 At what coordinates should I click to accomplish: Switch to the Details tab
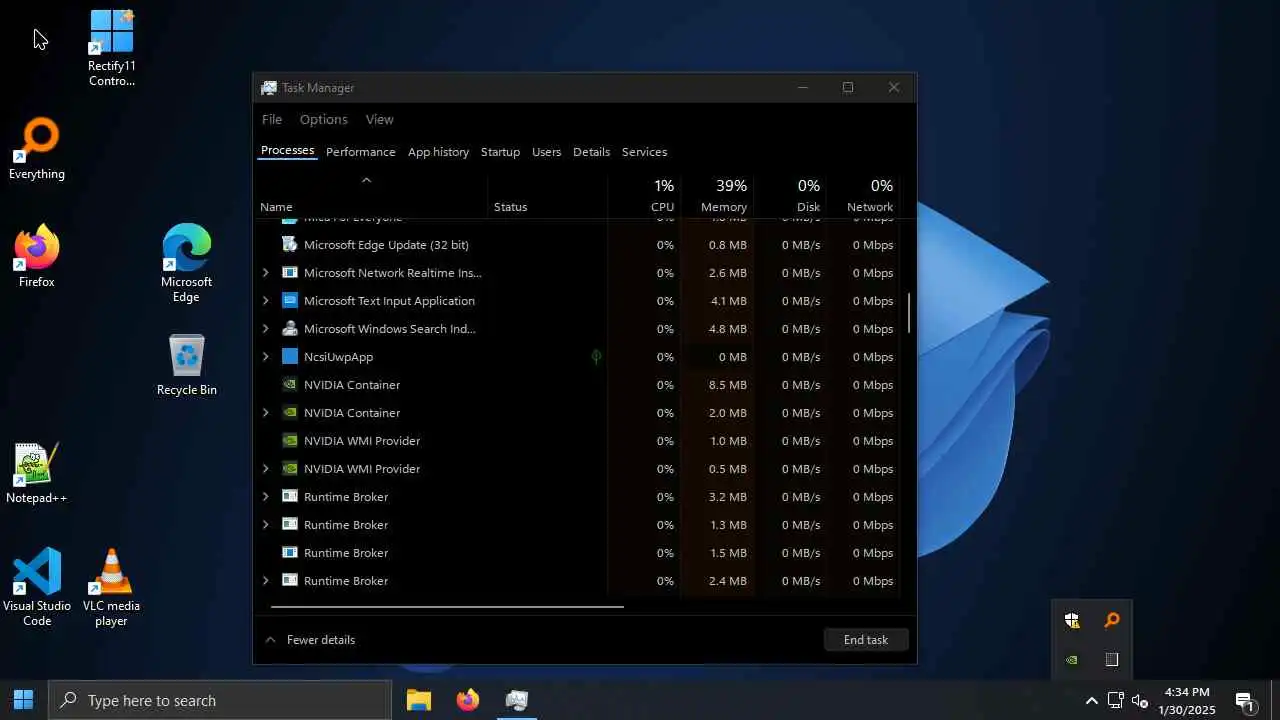591,152
